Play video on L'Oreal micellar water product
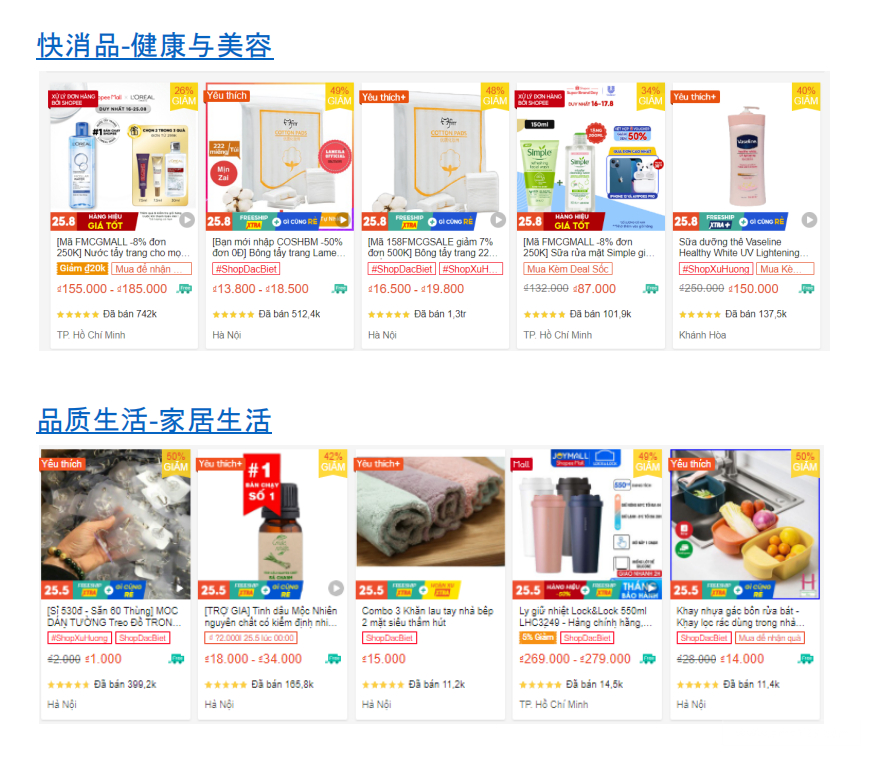The image size is (882, 766). click(x=187, y=220)
